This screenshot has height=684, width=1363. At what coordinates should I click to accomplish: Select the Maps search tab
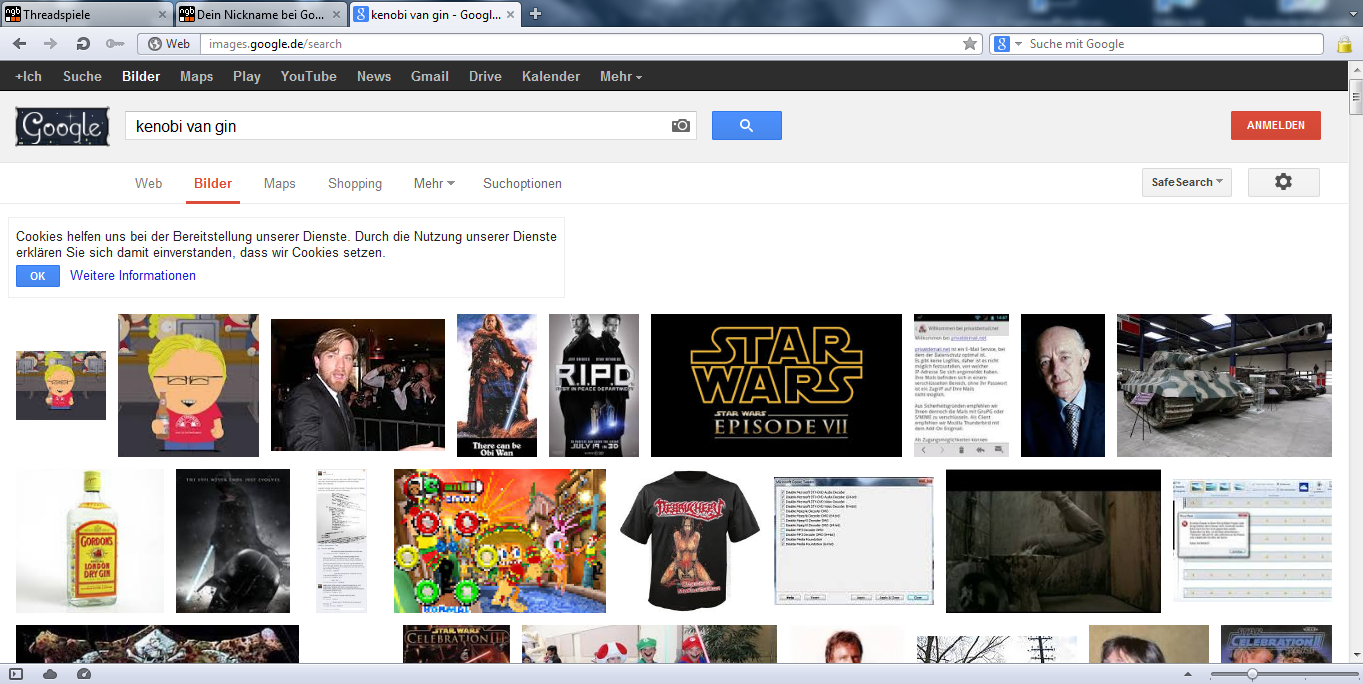(x=280, y=183)
